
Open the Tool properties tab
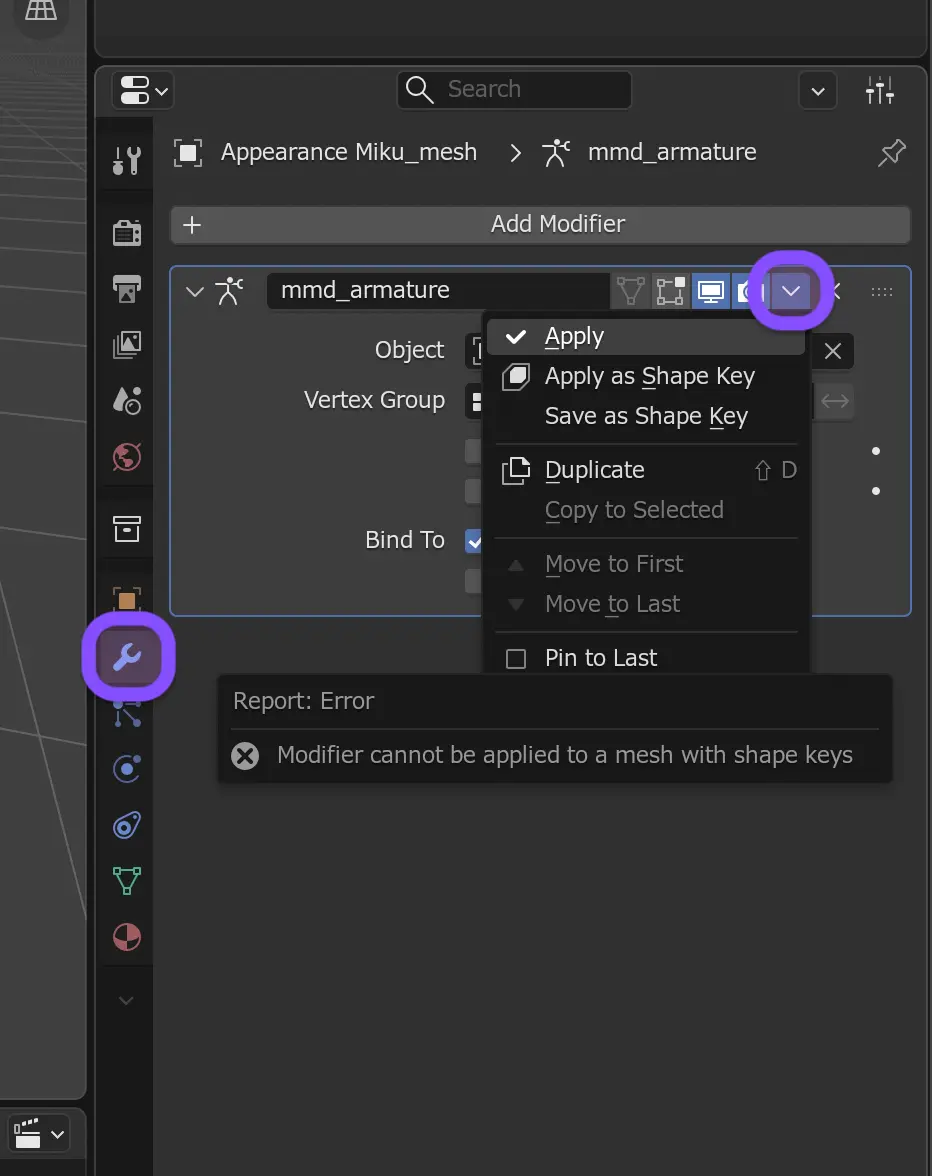(x=127, y=160)
